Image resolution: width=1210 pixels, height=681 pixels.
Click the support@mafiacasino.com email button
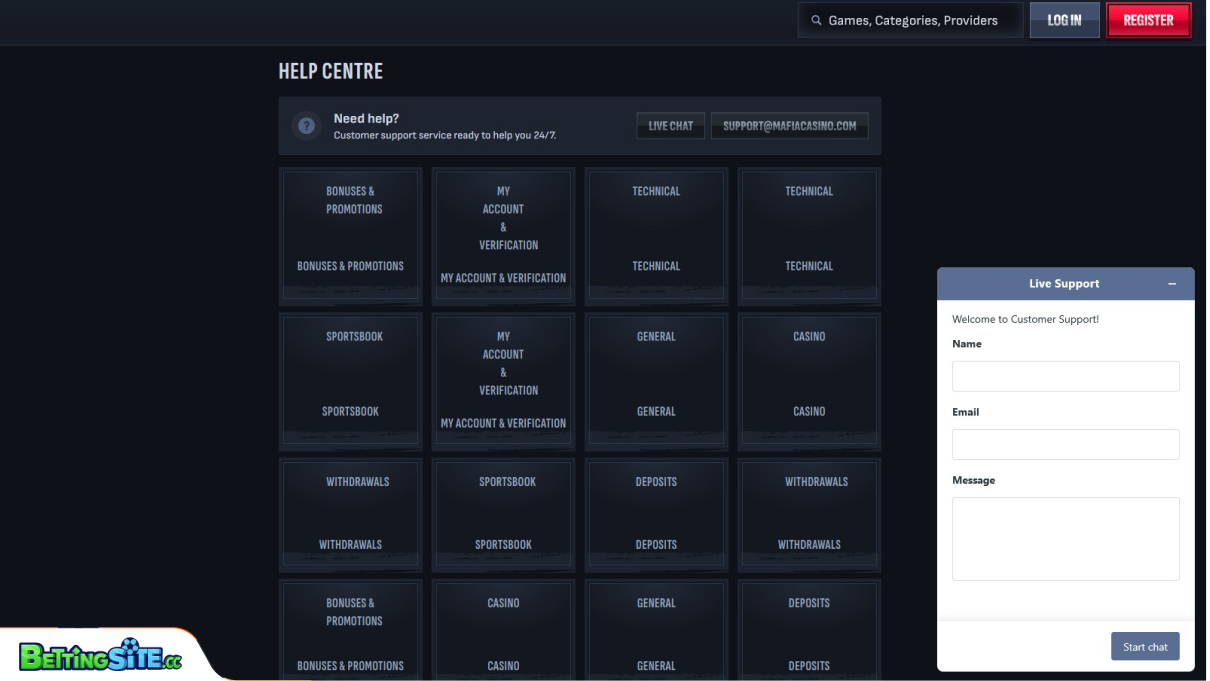click(789, 126)
